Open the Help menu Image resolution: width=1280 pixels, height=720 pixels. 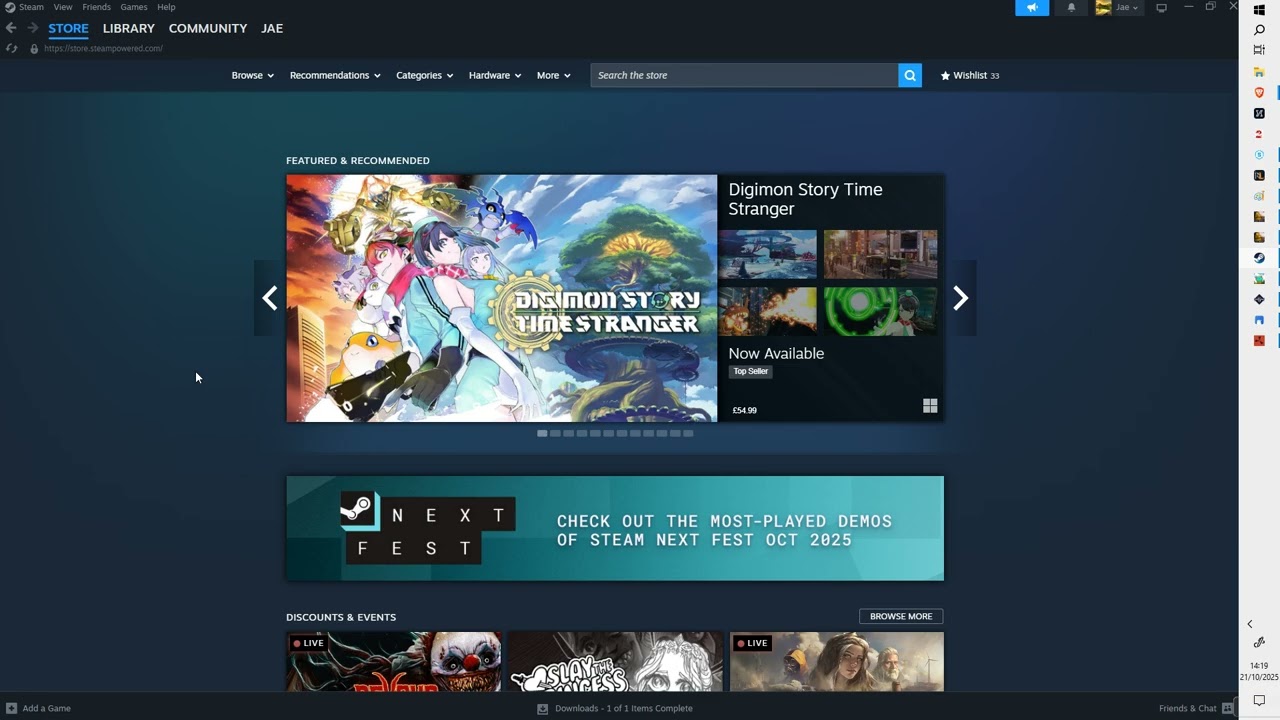[x=166, y=7]
